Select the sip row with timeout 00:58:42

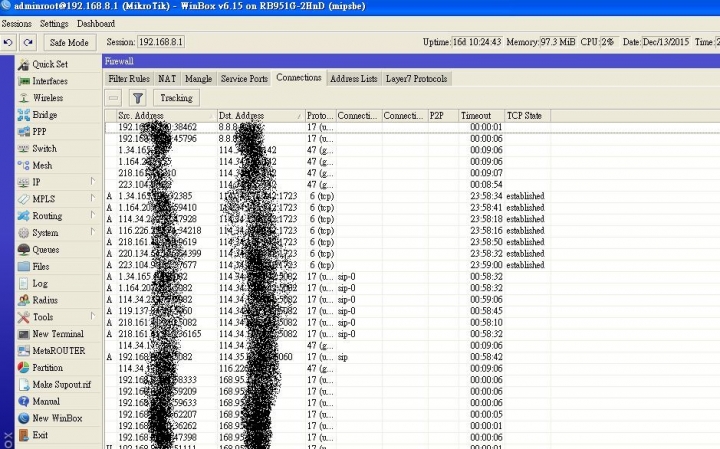tap(328, 357)
